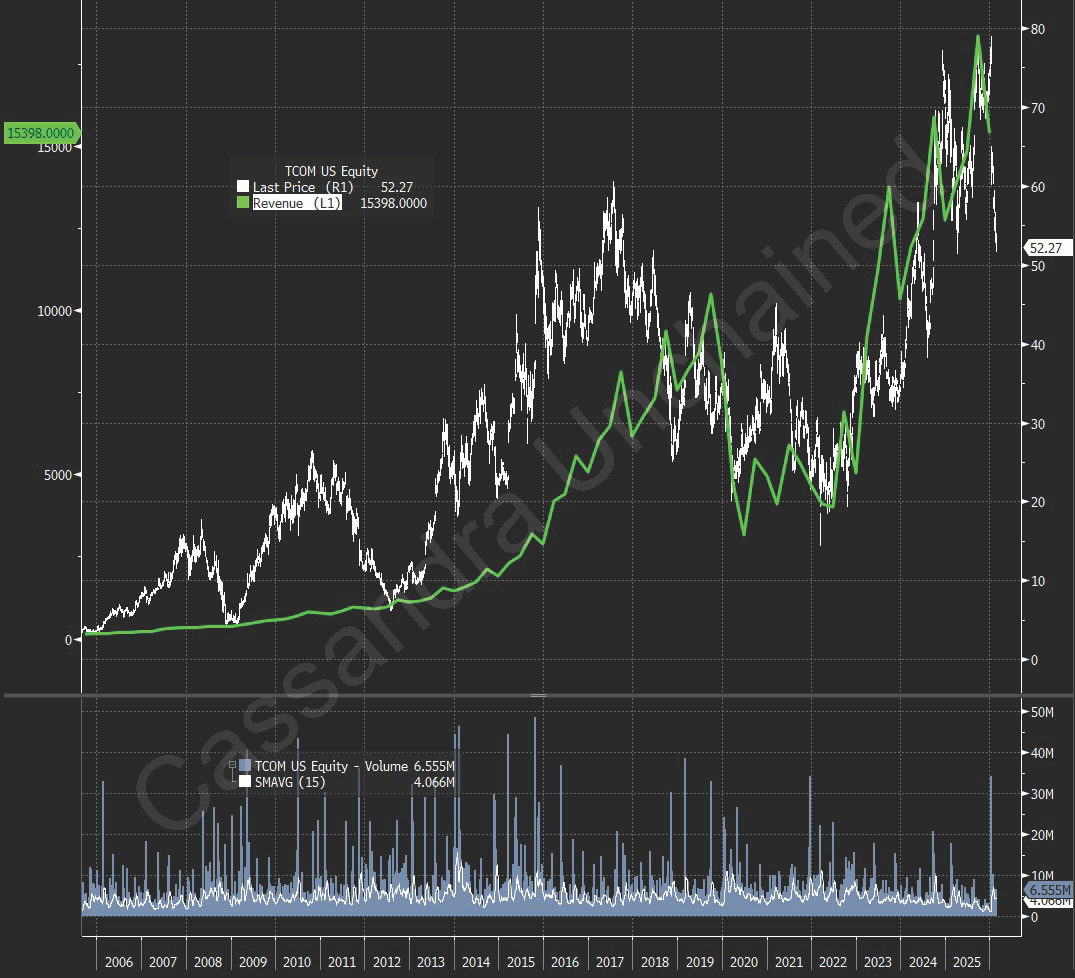
Task: Click the white Last Price color swatch
Action: coord(242,187)
